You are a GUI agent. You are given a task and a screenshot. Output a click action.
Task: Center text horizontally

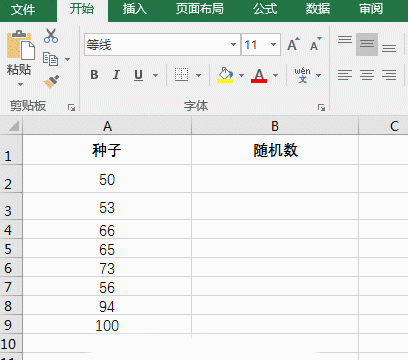click(x=367, y=75)
